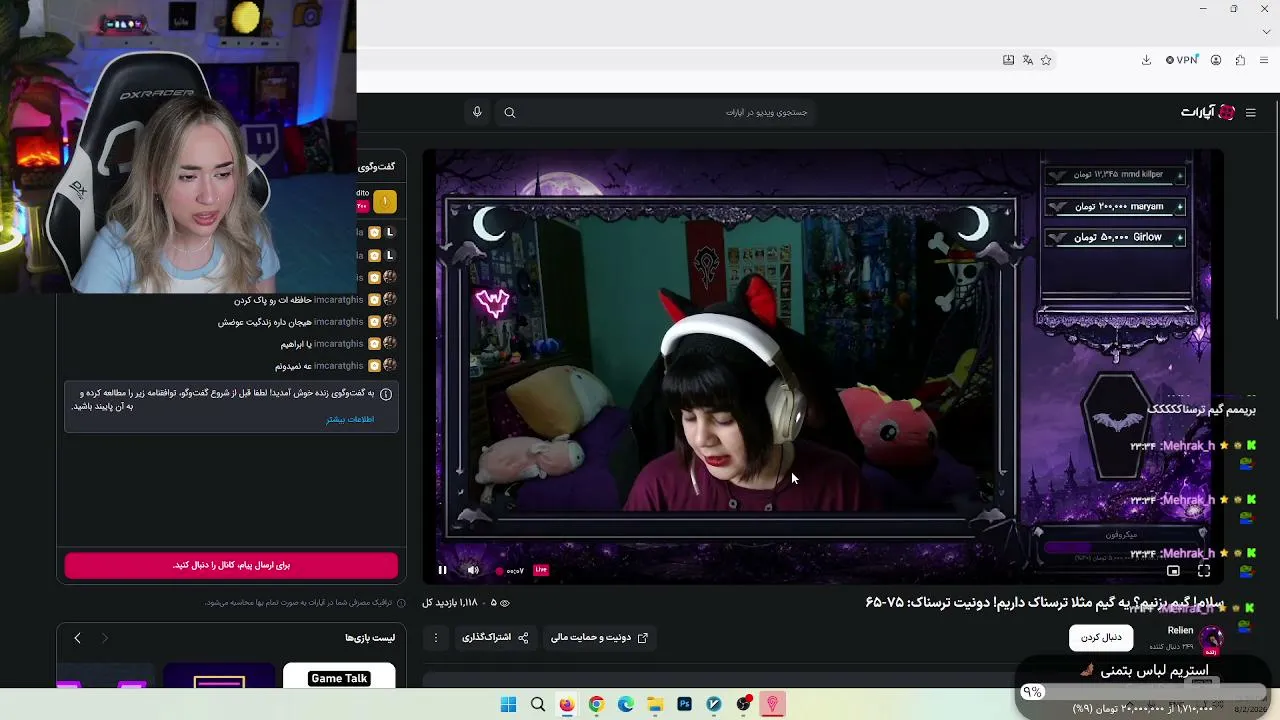The image size is (1280, 720).
Task: Open the دونیت و حمایت مالی donation link
Action: coord(600,637)
